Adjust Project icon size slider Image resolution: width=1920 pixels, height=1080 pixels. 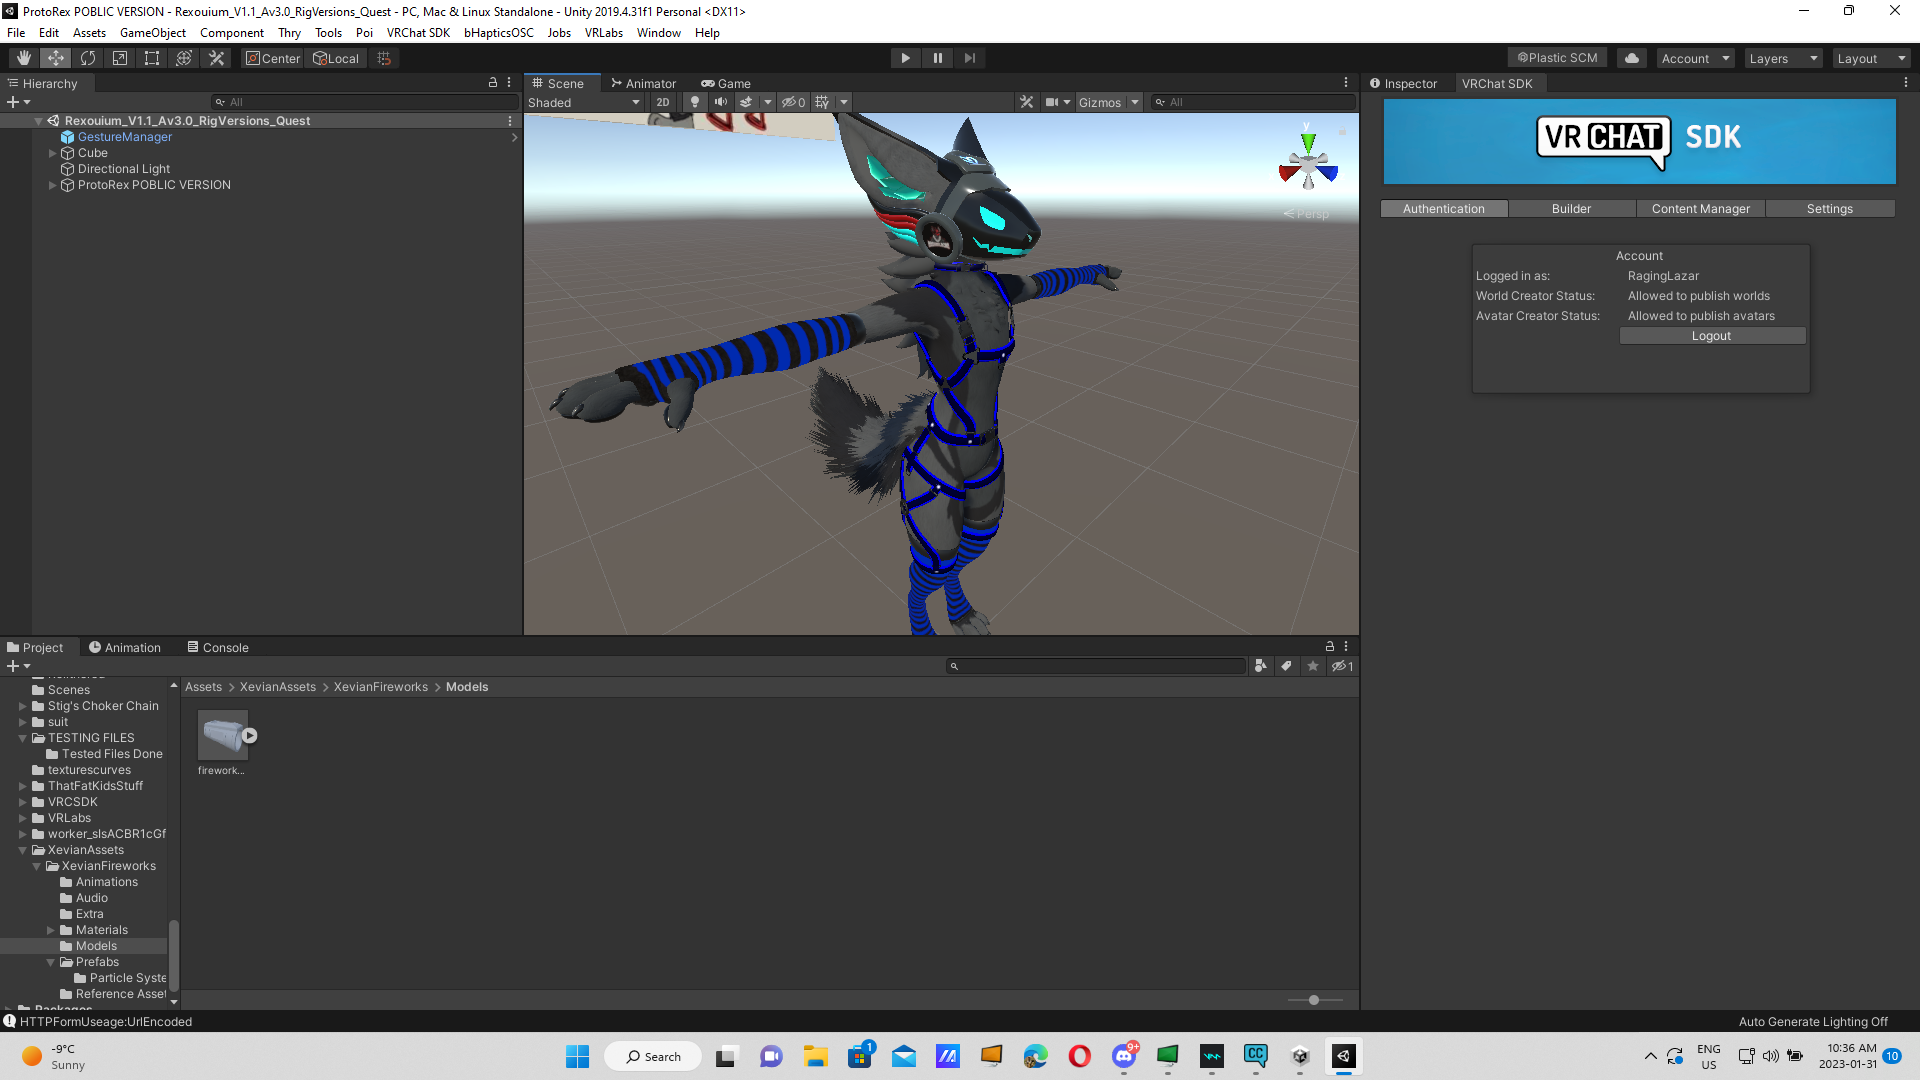[x=1314, y=1000]
